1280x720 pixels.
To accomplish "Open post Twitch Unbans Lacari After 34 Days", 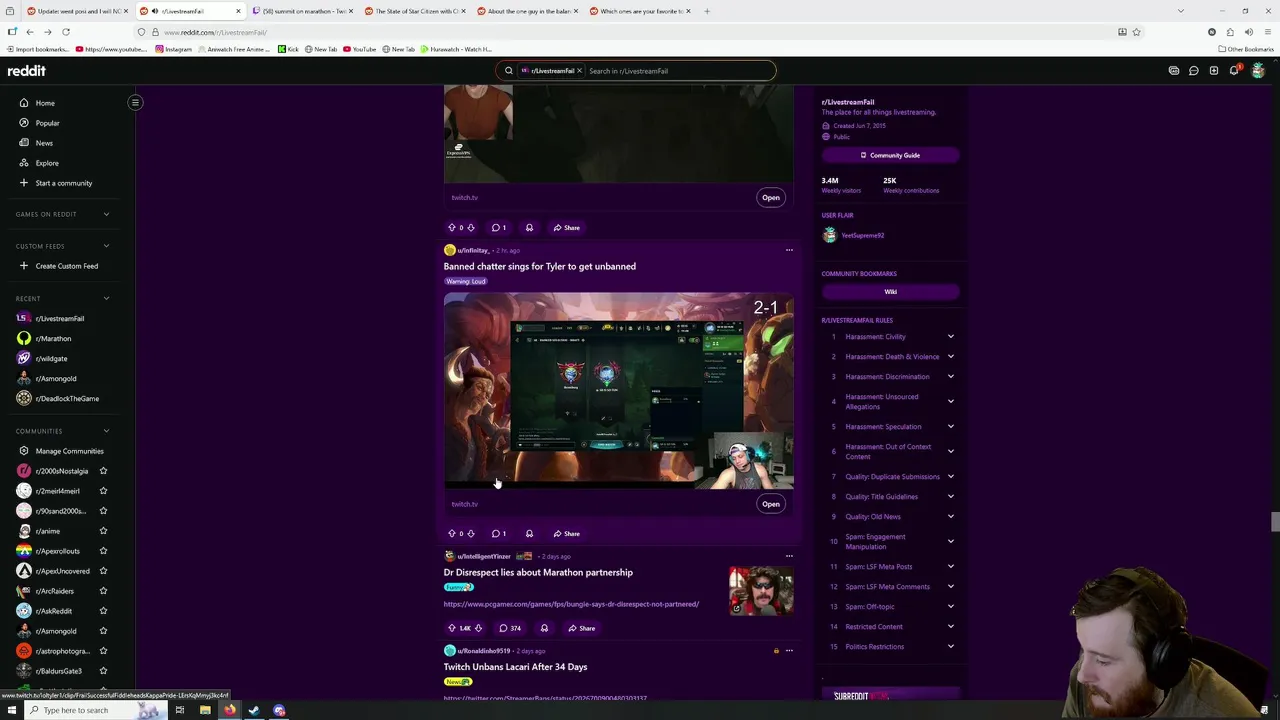I will click(515, 667).
